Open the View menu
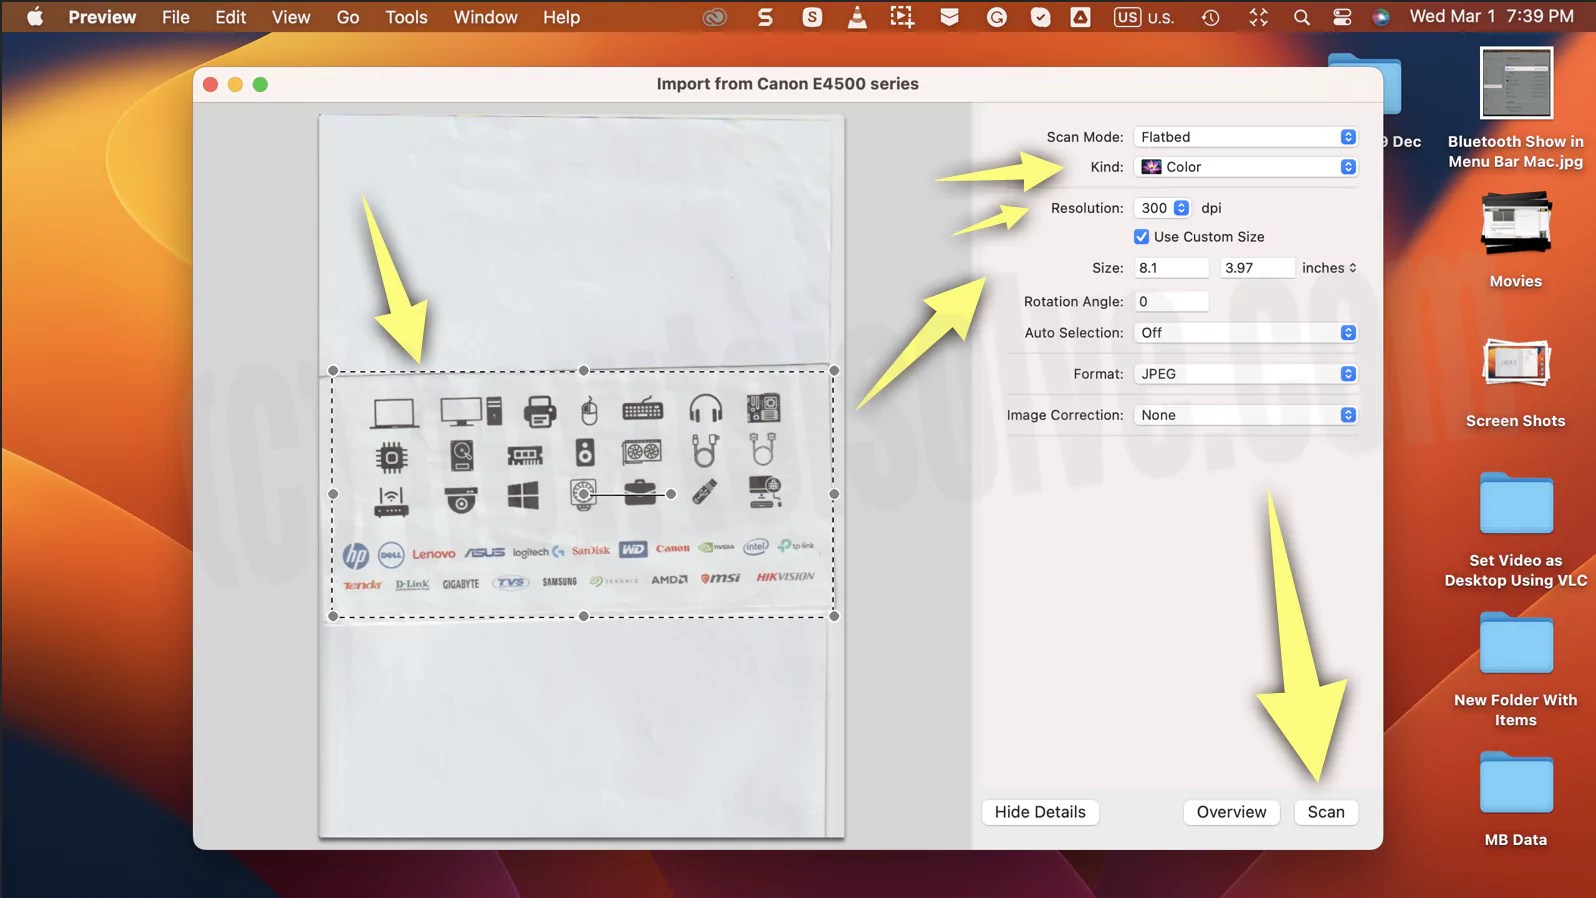 tap(291, 17)
